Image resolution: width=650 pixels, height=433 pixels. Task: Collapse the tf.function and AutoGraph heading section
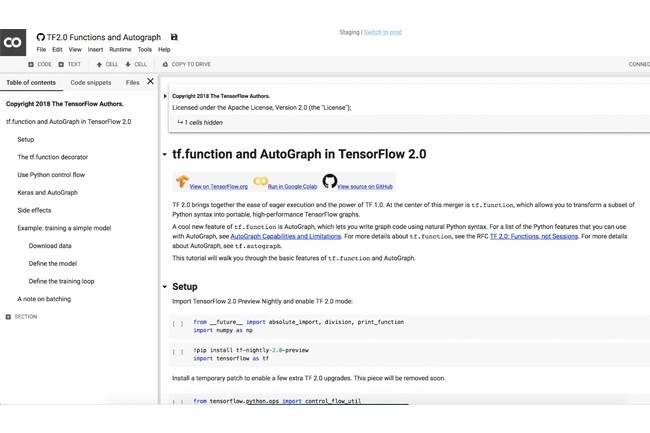pos(165,154)
